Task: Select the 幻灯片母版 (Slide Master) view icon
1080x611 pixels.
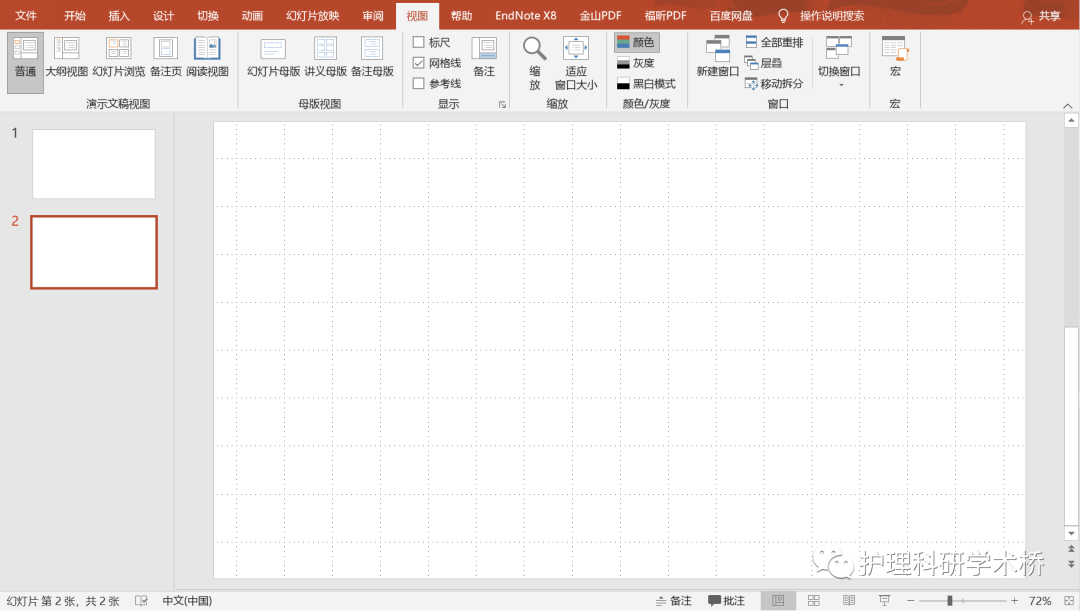Action: [x=272, y=58]
